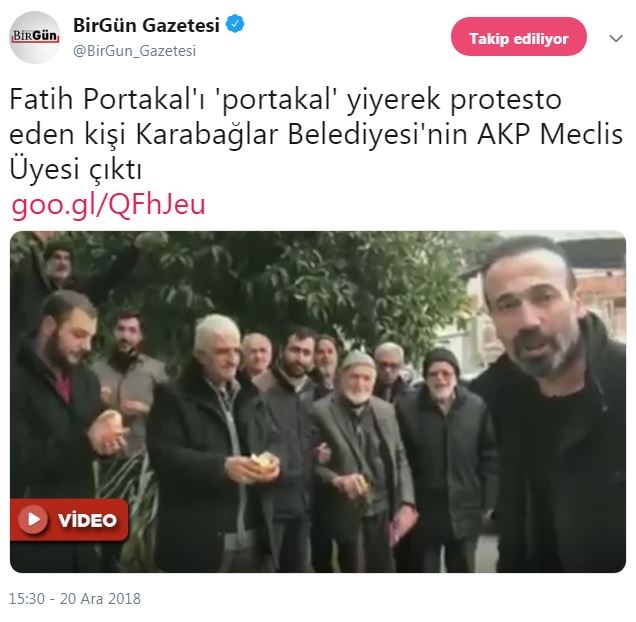Toggle the Takip ediliyor follow button
The image size is (636, 622).
pyautogui.click(x=518, y=37)
